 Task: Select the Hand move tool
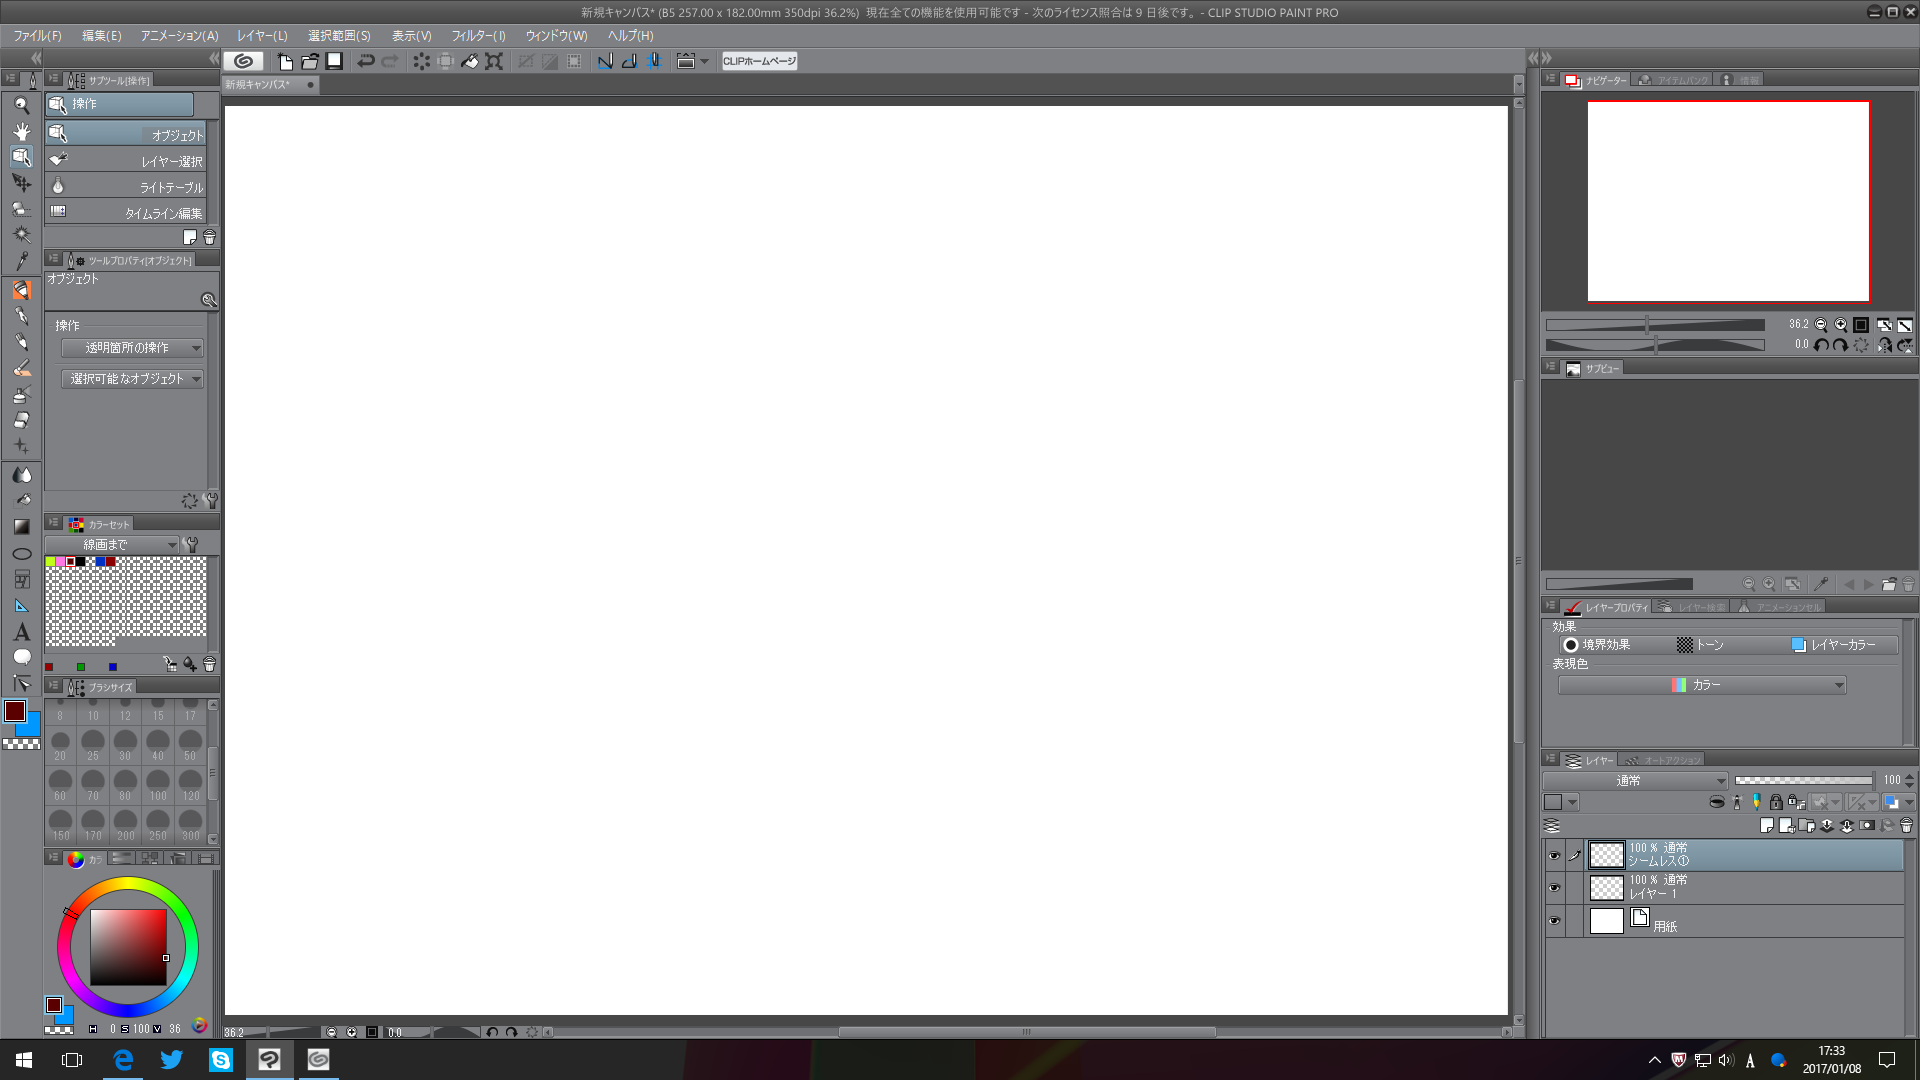21,131
